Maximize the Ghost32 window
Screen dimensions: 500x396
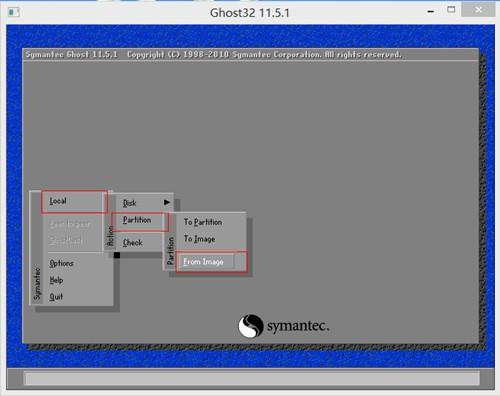tap(451, 10)
